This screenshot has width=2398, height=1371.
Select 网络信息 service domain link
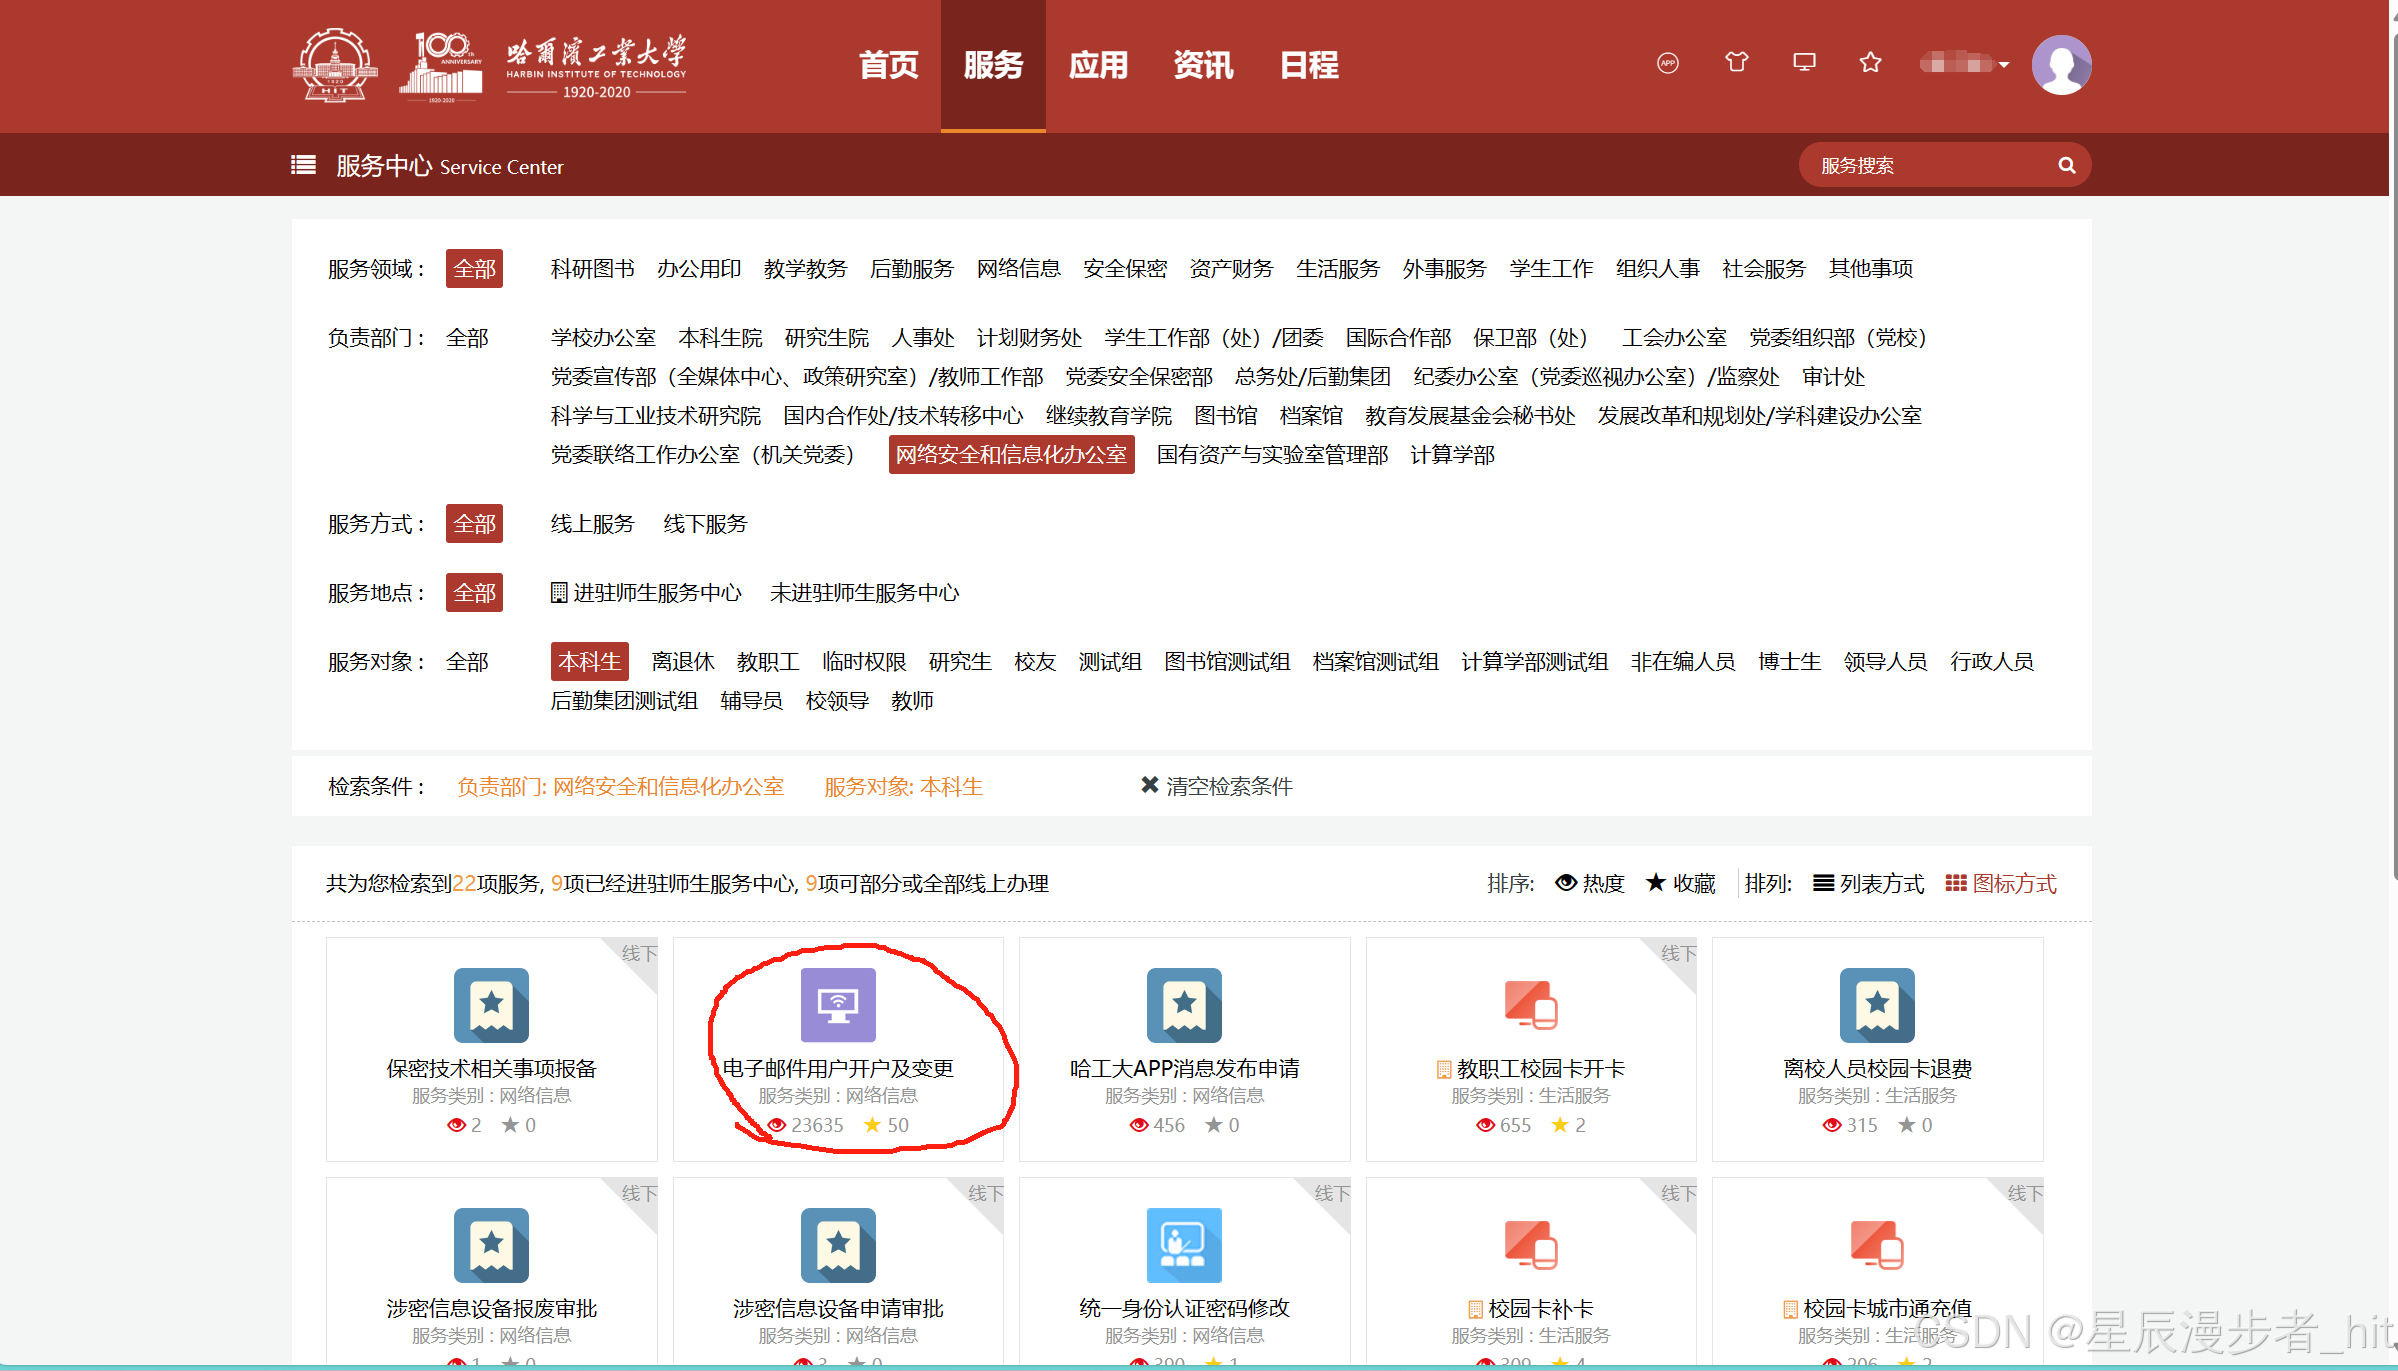[x=1018, y=269]
